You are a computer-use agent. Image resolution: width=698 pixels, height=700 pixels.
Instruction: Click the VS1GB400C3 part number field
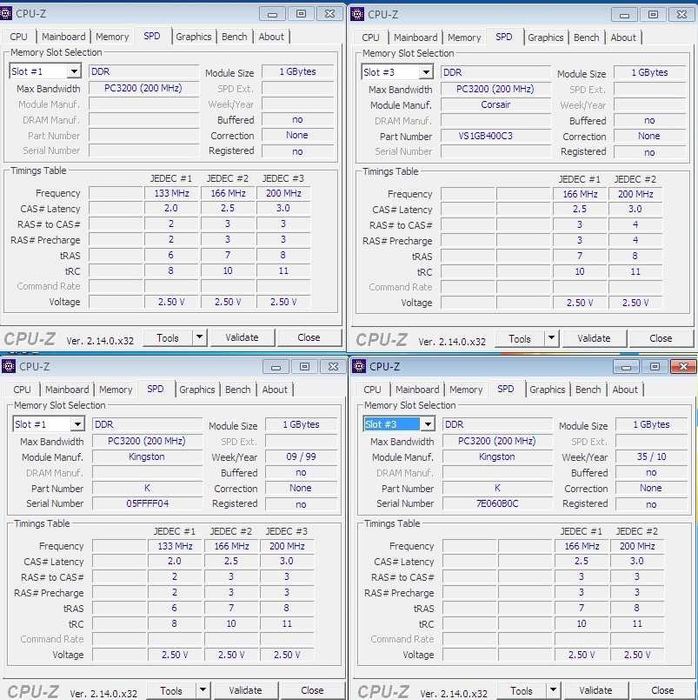click(496, 136)
